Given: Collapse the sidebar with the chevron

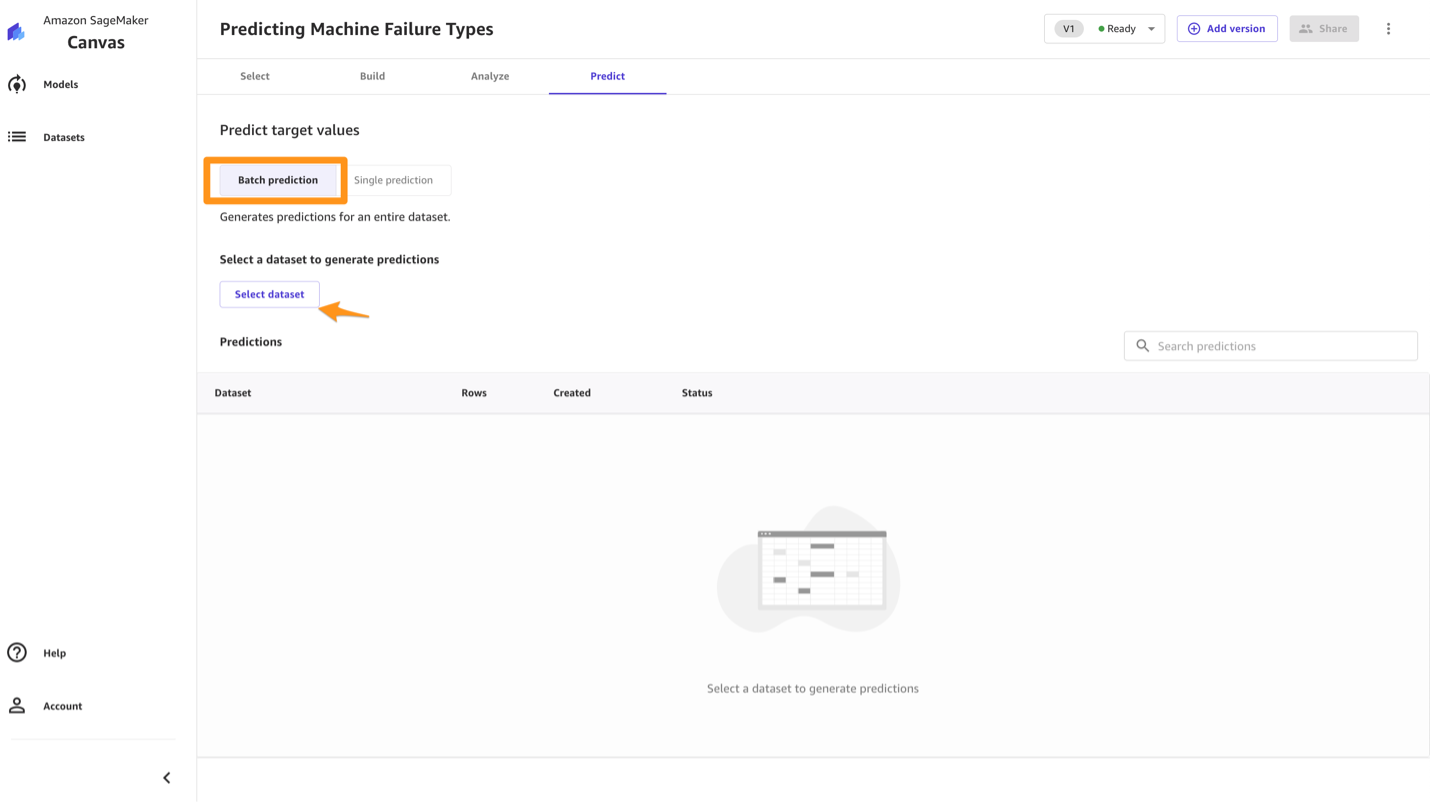Looking at the screenshot, I should pos(167,778).
